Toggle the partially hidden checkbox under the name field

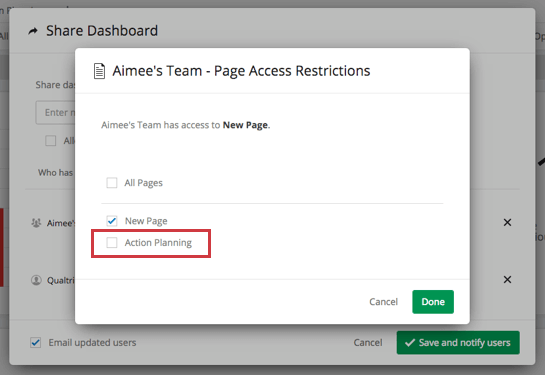[x=51, y=140]
